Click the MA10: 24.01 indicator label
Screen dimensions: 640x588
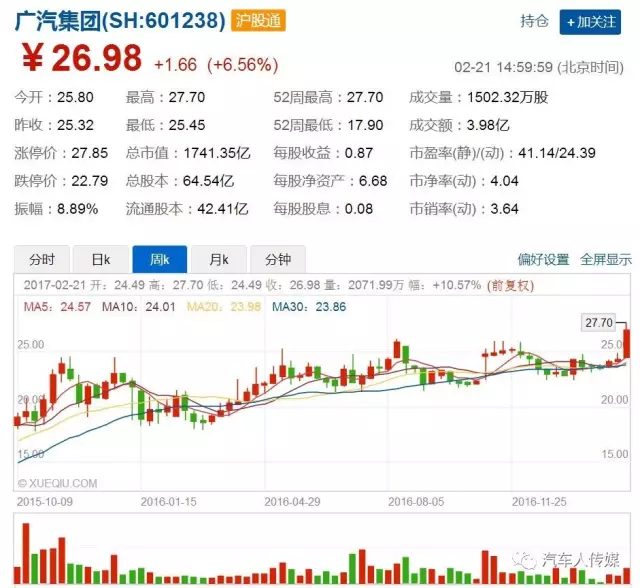point(139,307)
